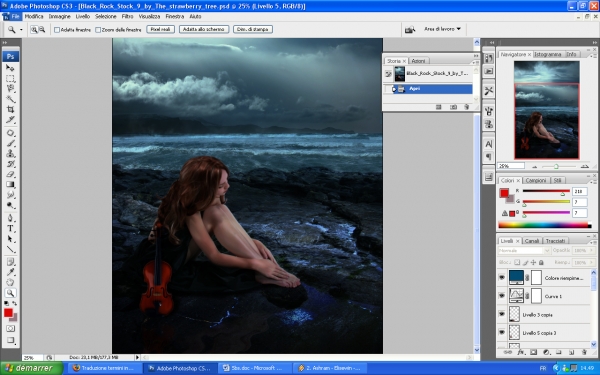This screenshot has height=375, width=600.
Task: Expand the toolbar via top double arrows
Action: [x=5, y=42]
